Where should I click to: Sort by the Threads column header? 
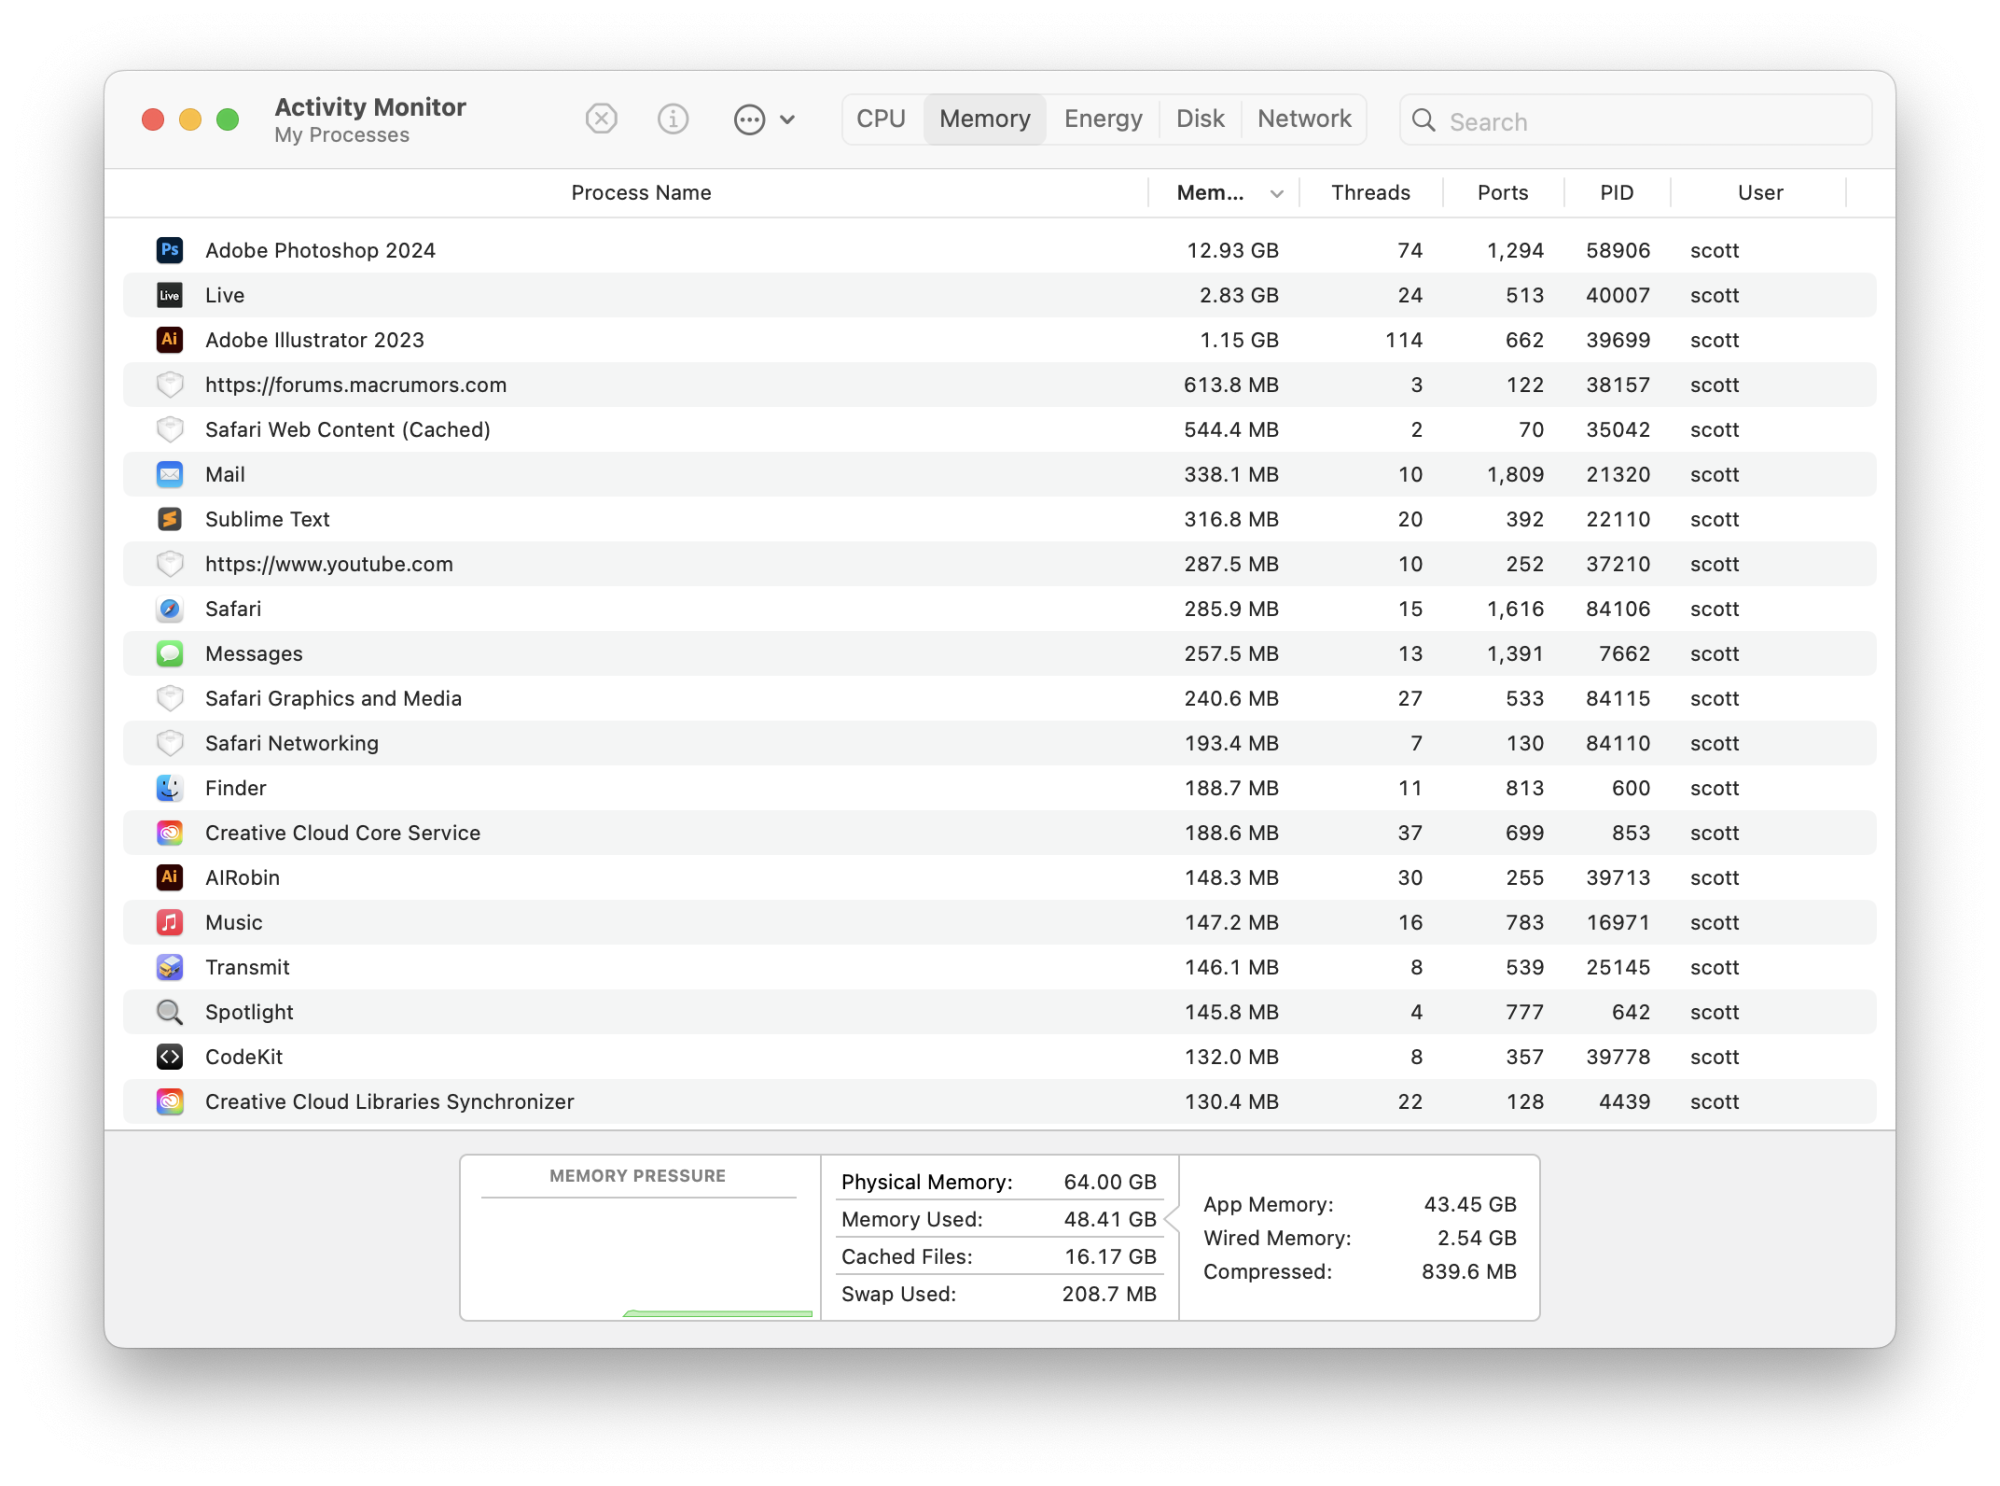pos(1370,193)
